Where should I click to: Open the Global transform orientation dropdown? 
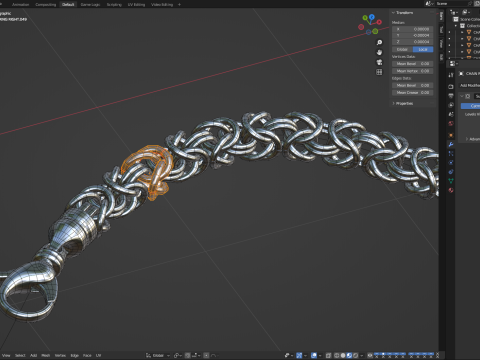pyautogui.click(x=158, y=355)
